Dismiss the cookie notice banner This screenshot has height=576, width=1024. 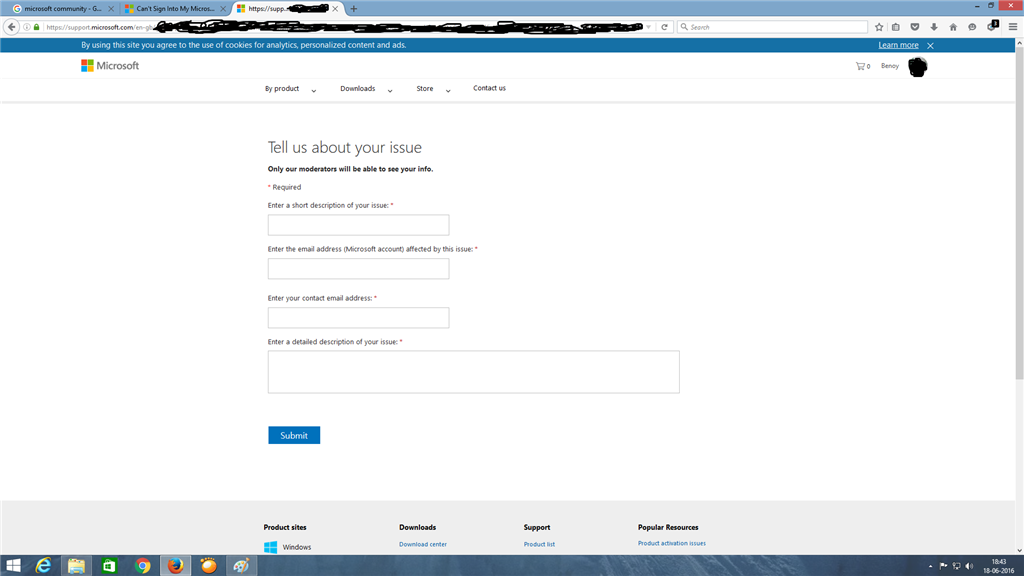931,45
